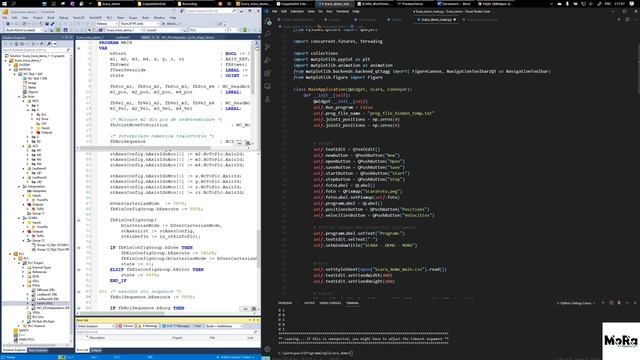Open Scara_demo folder taskbar button

(x=116, y=4)
